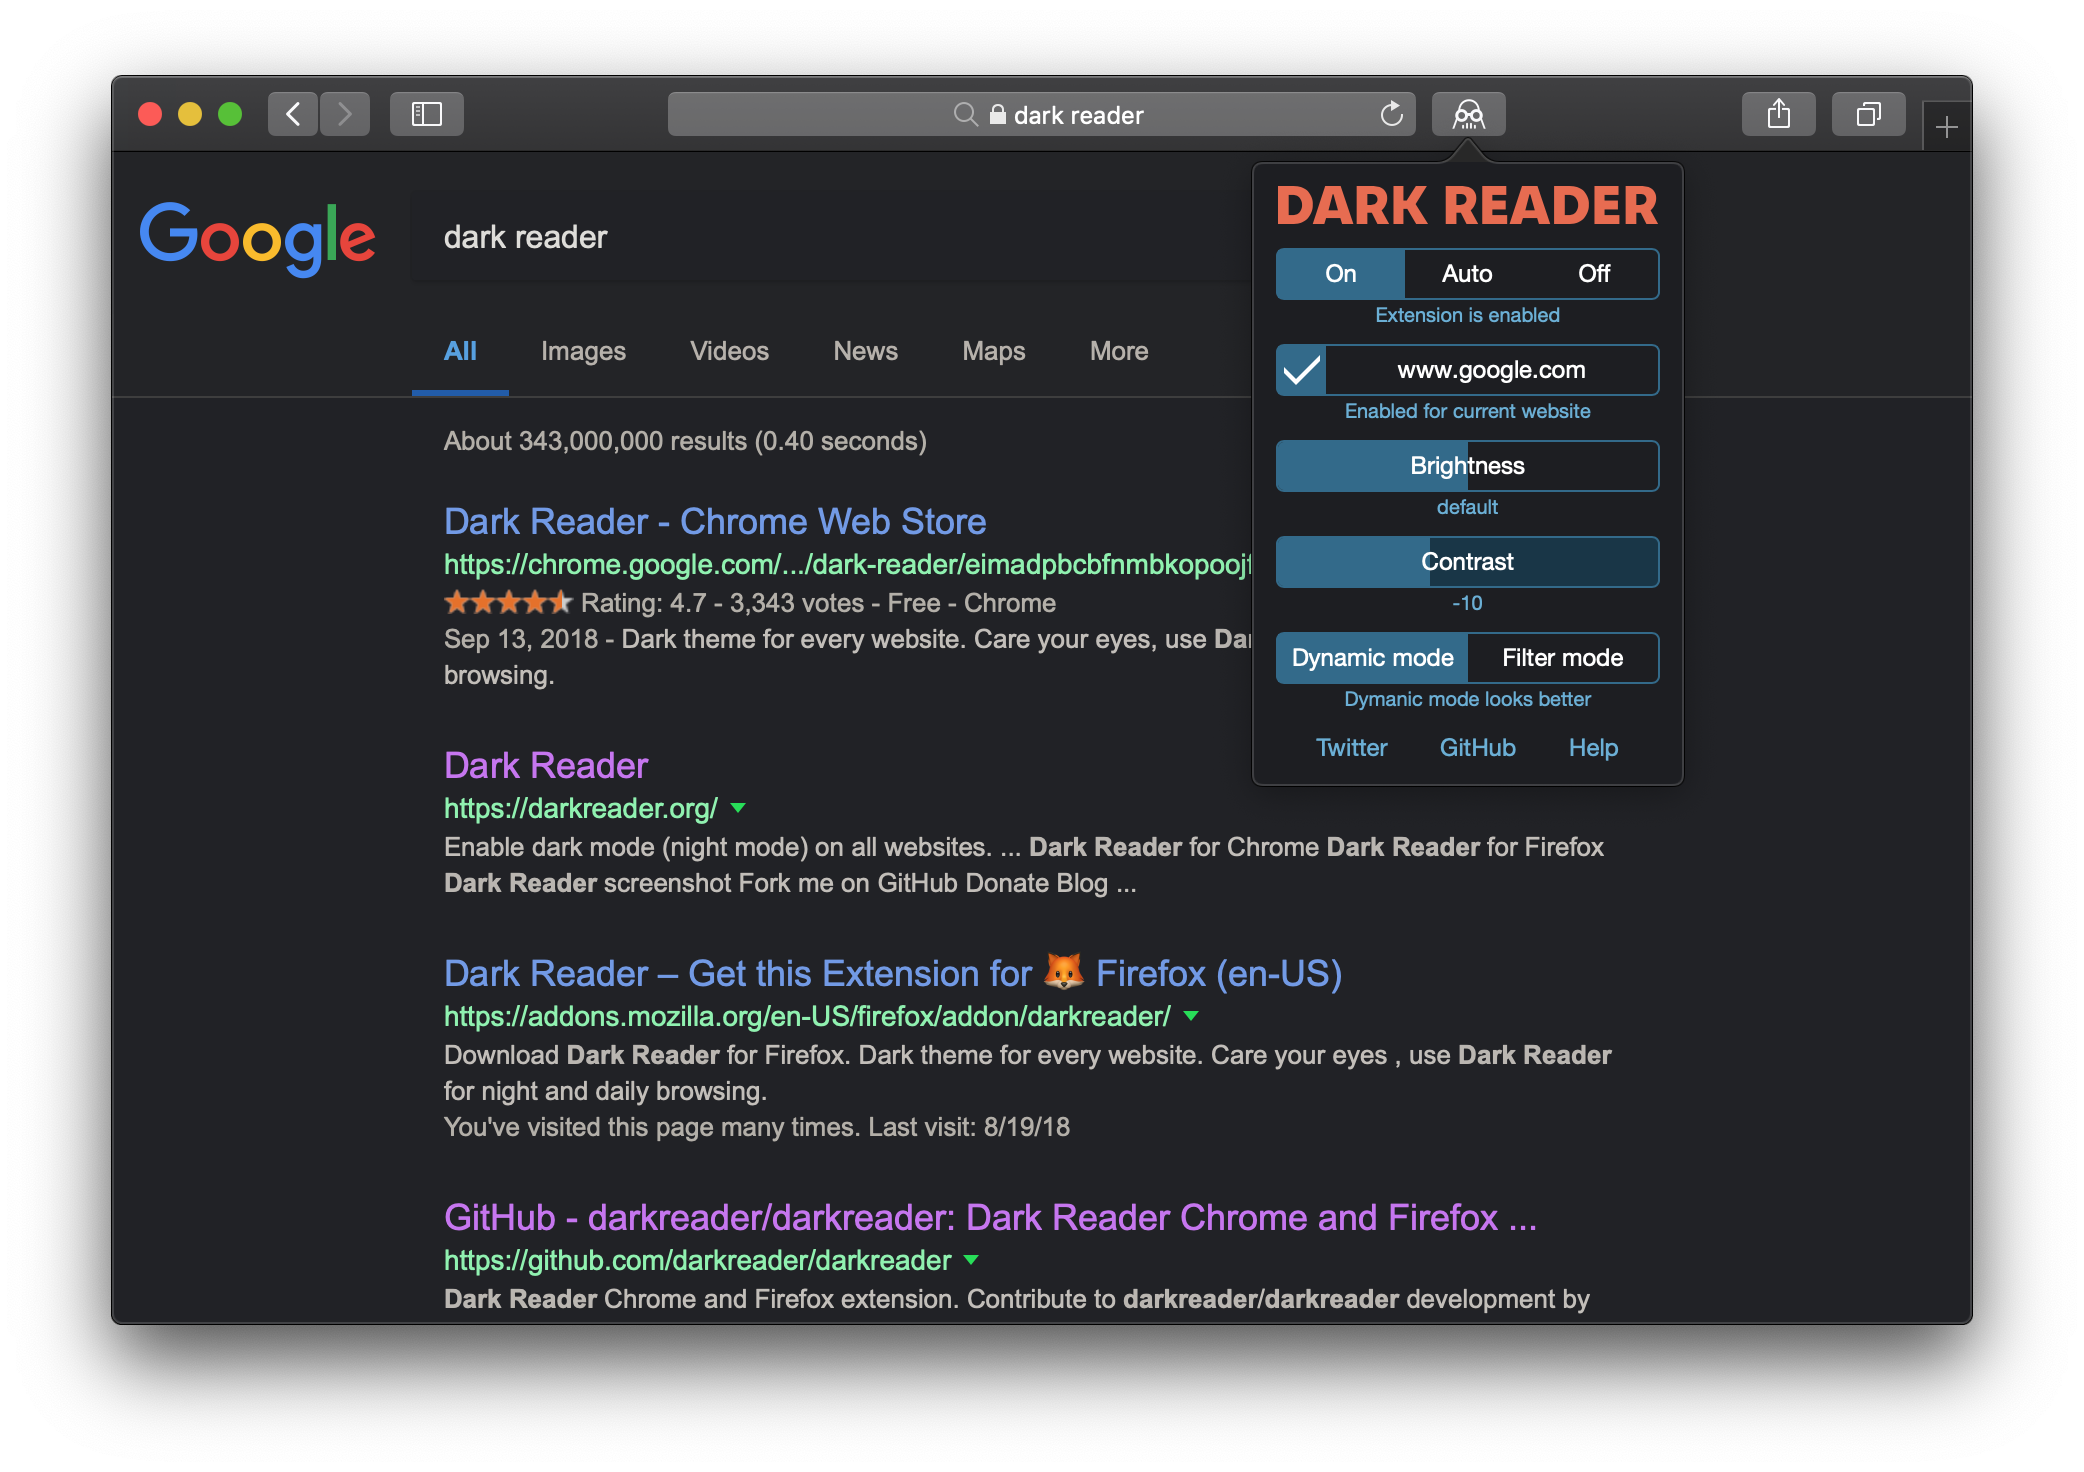2084x1472 pixels.
Task: Reload page using the refresh icon
Action: click(x=1391, y=114)
